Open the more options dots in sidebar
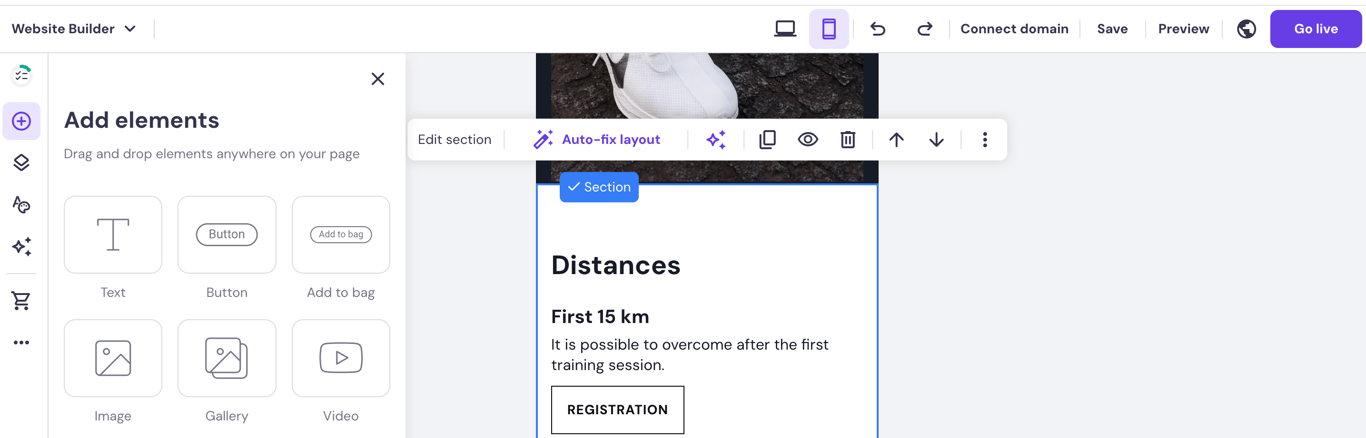The height and width of the screenshot is (438, 1366). [21, 343]
